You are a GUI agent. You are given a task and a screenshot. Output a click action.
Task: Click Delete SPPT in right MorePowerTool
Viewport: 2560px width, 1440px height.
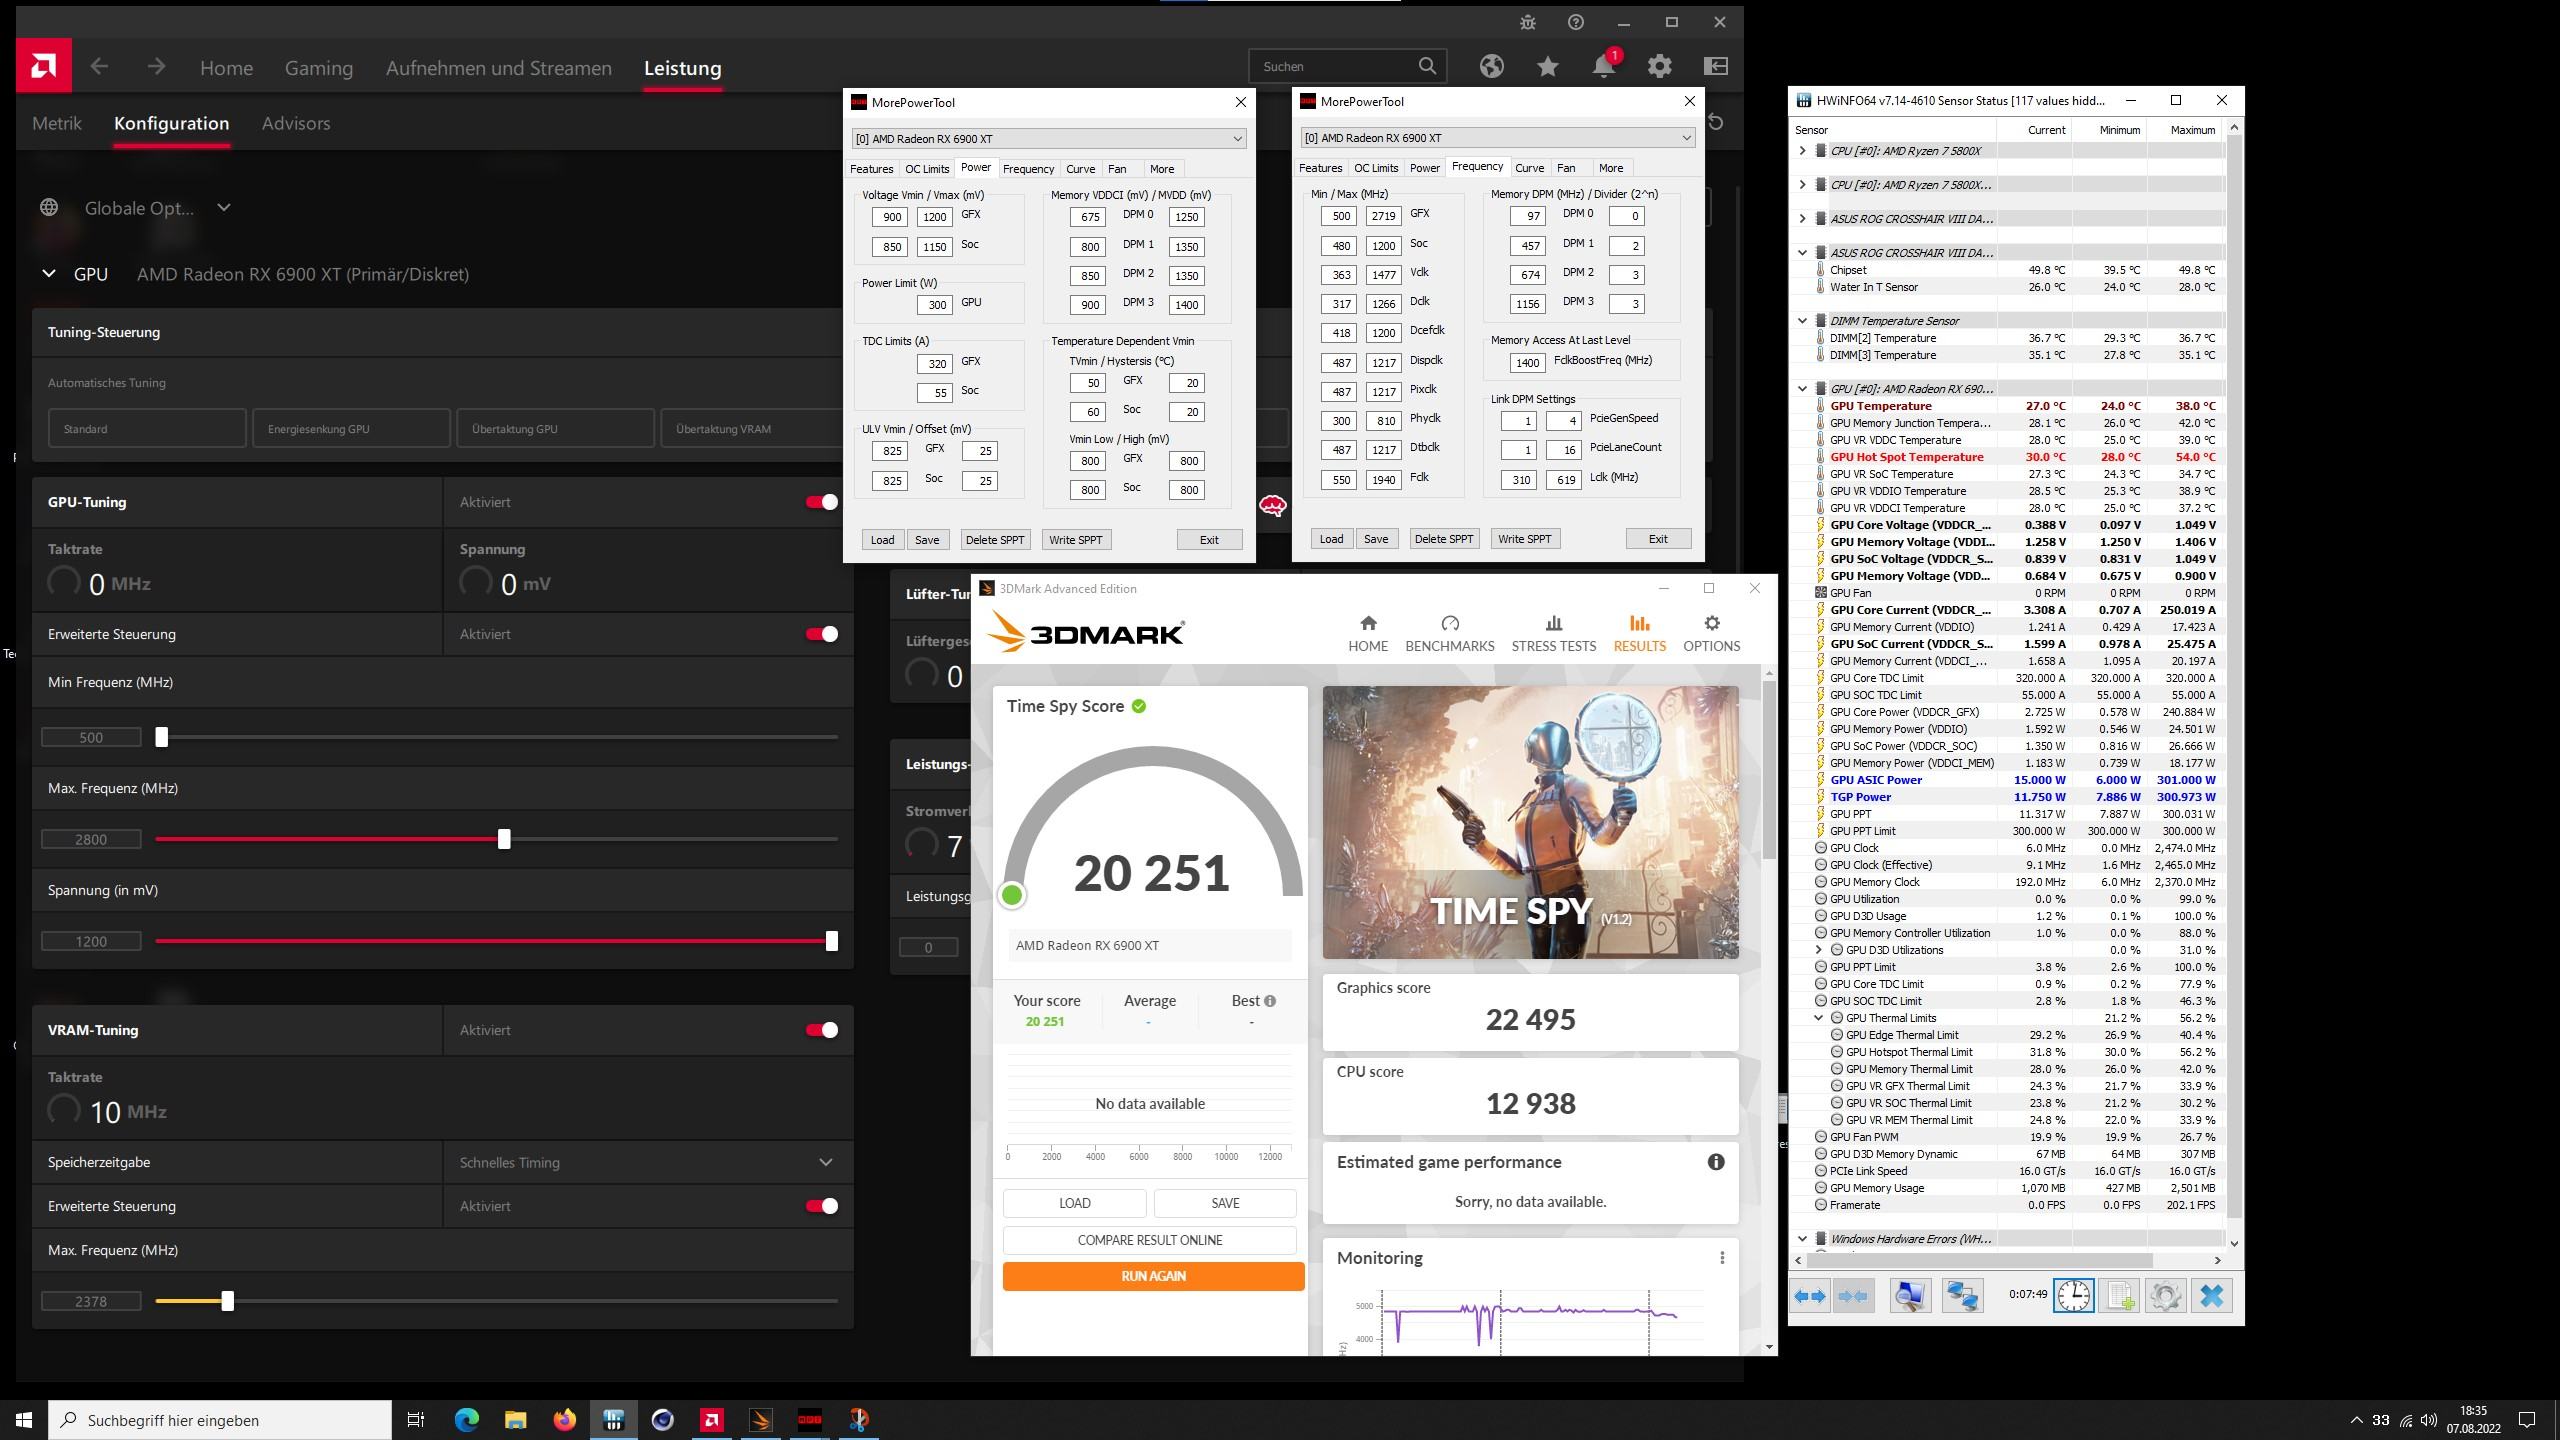click(1444, 539)
